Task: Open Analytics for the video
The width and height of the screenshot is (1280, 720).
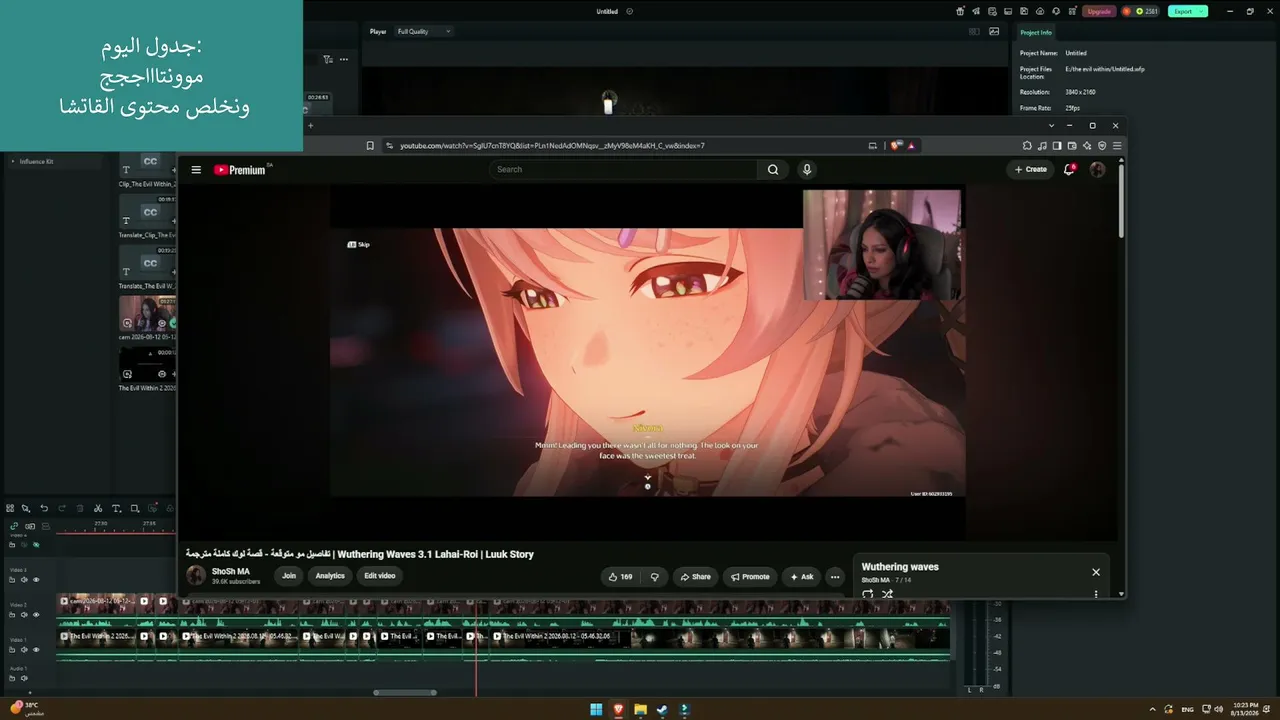Action: click(330, 576)
